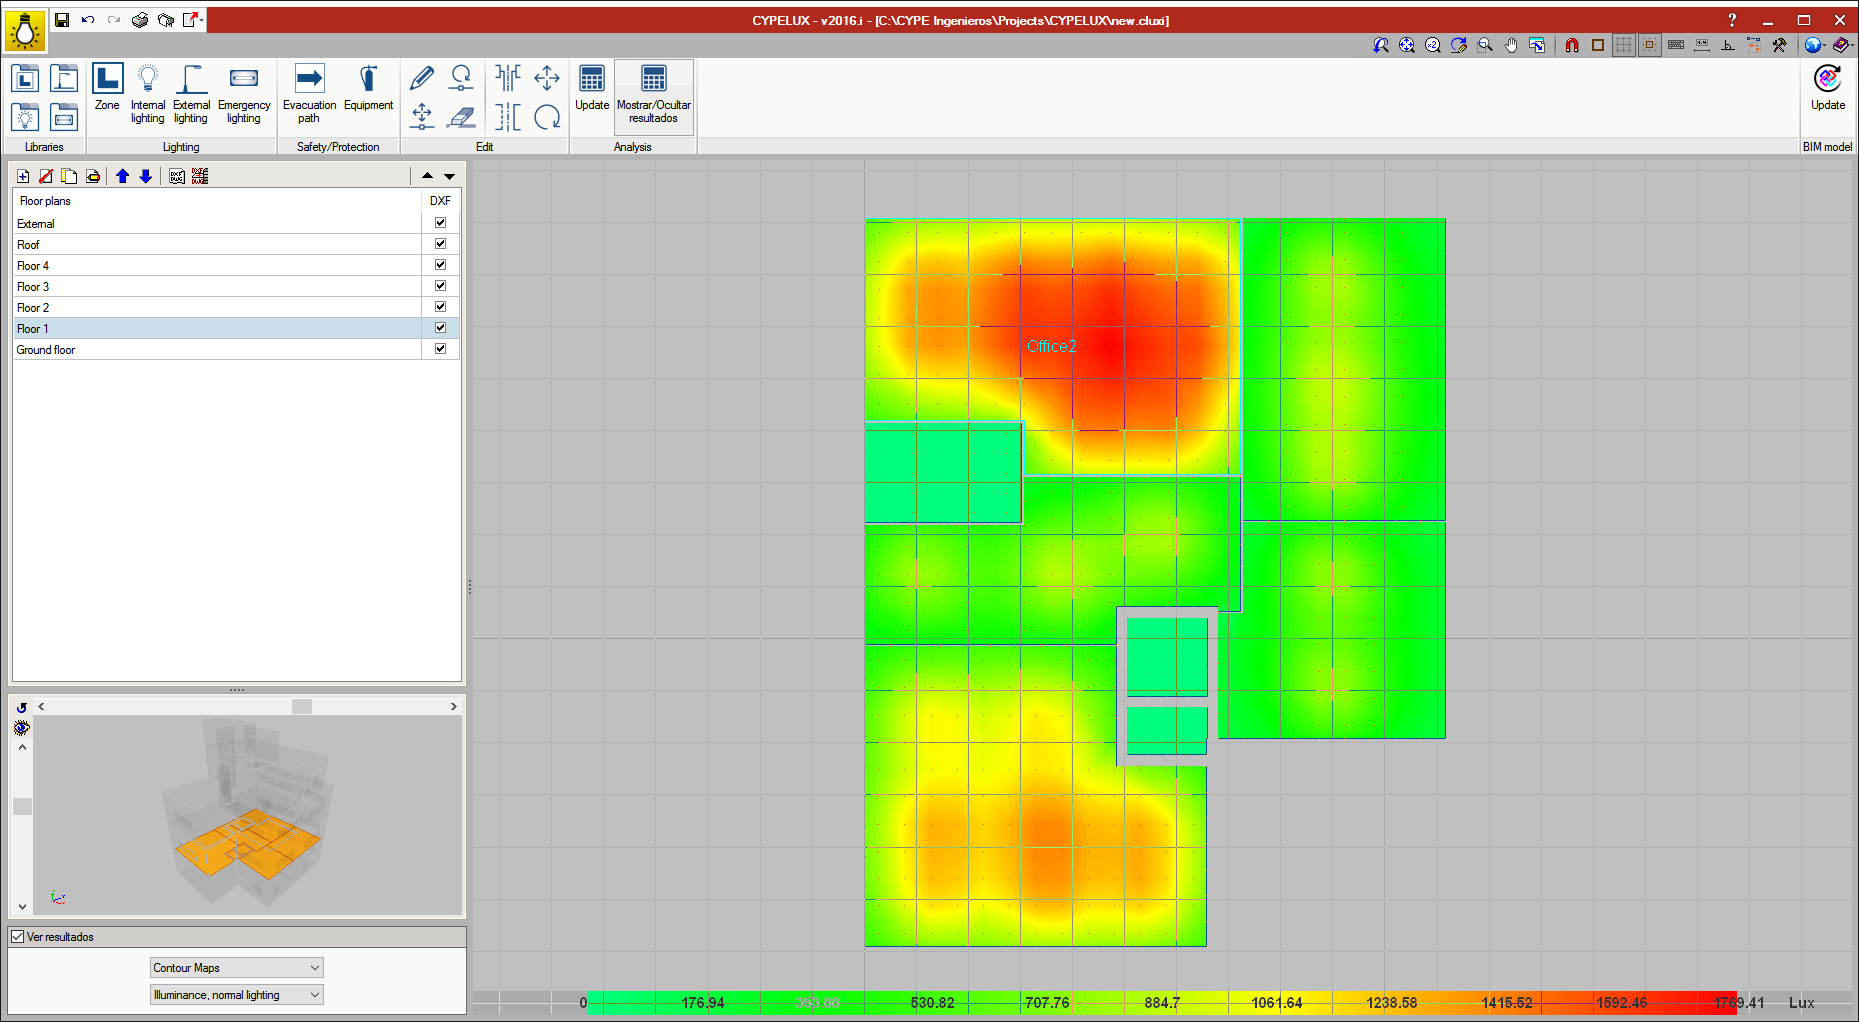The width and height of the screenshot is (1859, 1022).
Task: Choose the Internal lighting tool
Action: click(x=148, y=94)
